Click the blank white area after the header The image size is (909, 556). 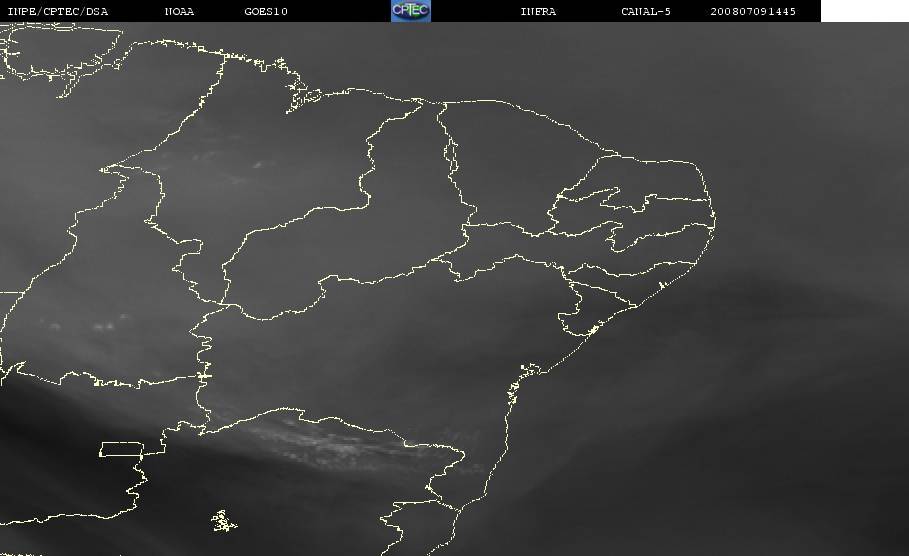click(x=864, y=11)
